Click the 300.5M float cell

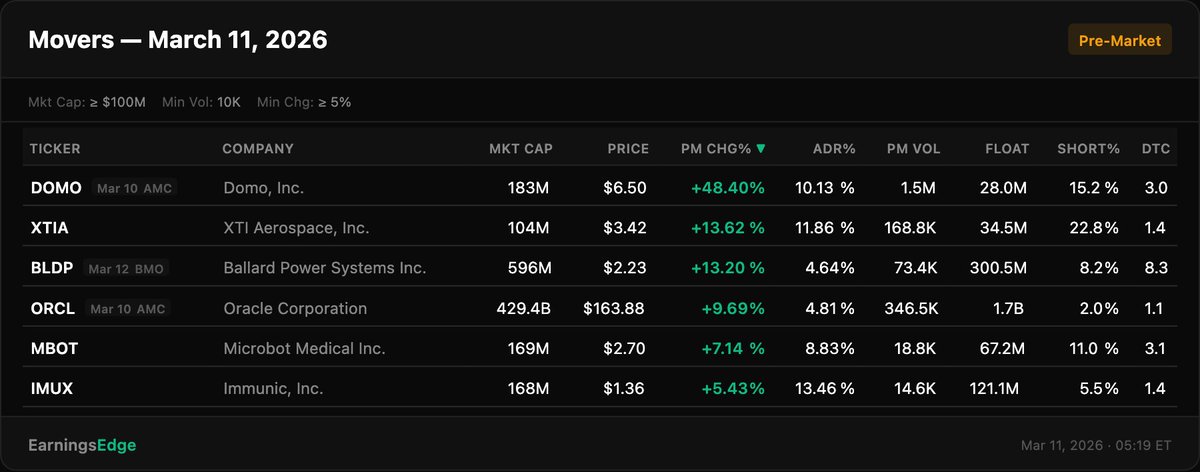click(x=999, y=268)
